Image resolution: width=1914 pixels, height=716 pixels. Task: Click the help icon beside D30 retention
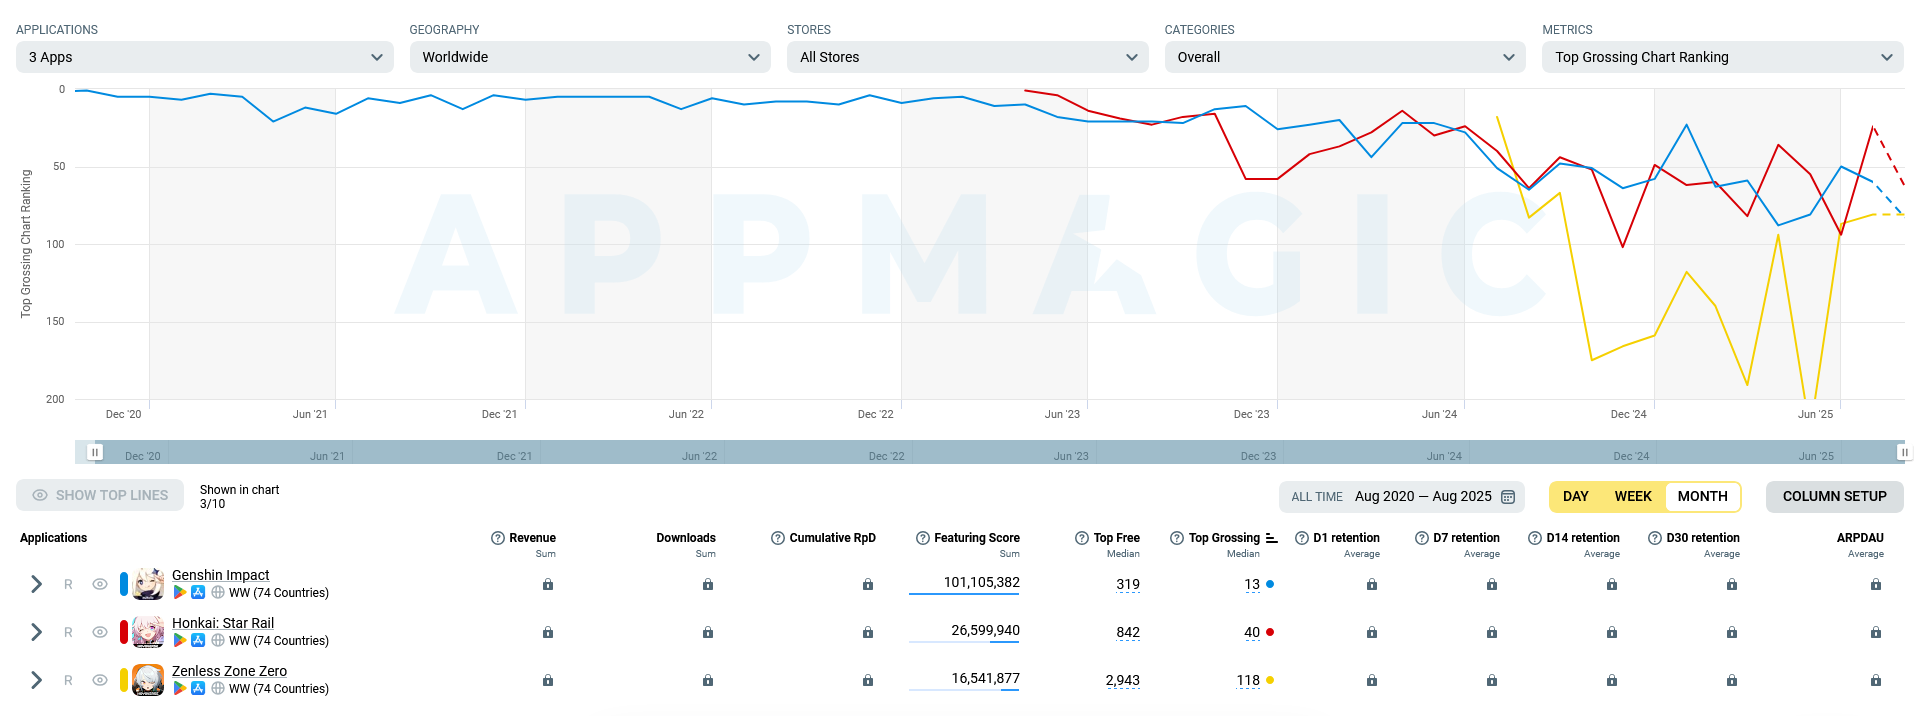[x=1655, y=538]
